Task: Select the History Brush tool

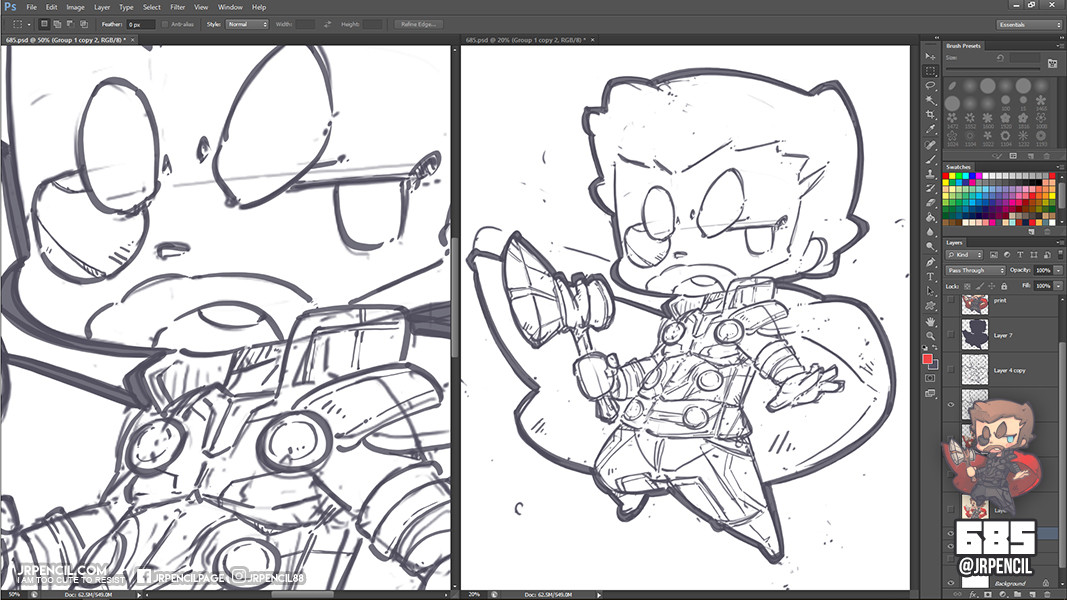Action: click(x=930, y=188)
